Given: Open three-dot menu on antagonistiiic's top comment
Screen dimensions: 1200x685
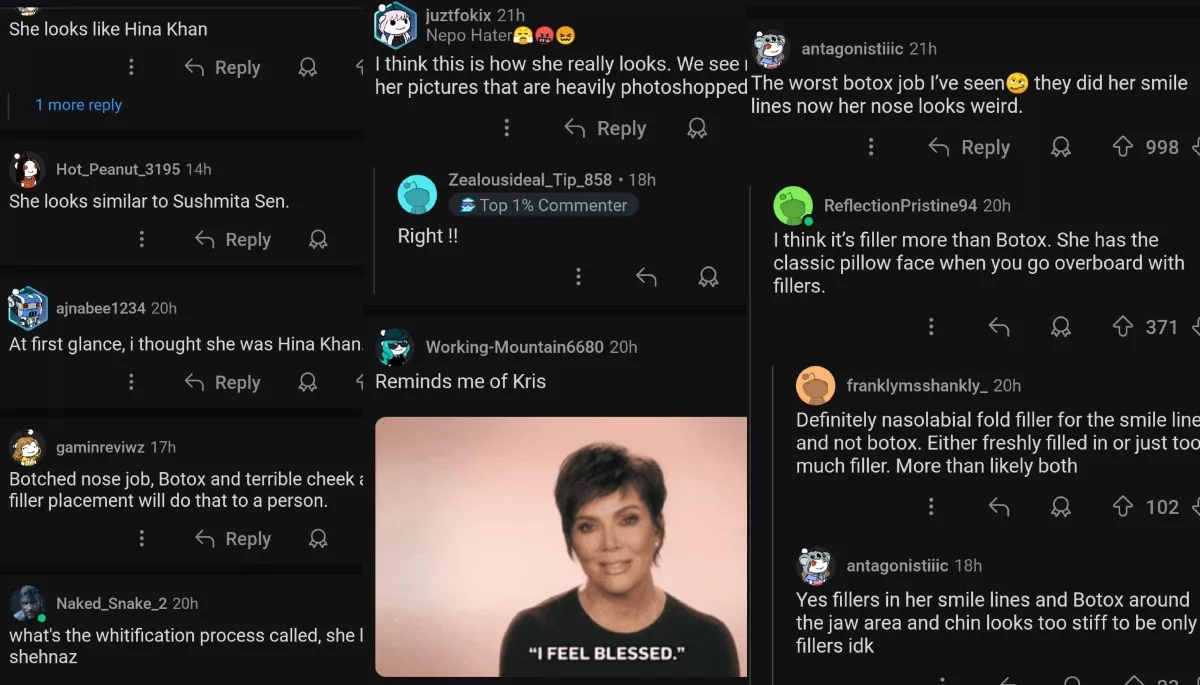Looking at the screenshot, I should pyautogui.click(x=870, y=147).
